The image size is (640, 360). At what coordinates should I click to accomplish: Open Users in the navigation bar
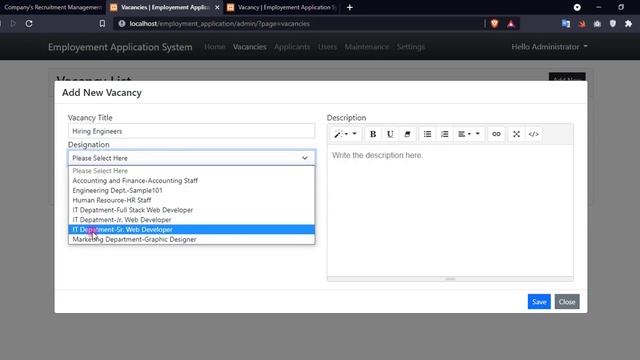click(327, 47)
